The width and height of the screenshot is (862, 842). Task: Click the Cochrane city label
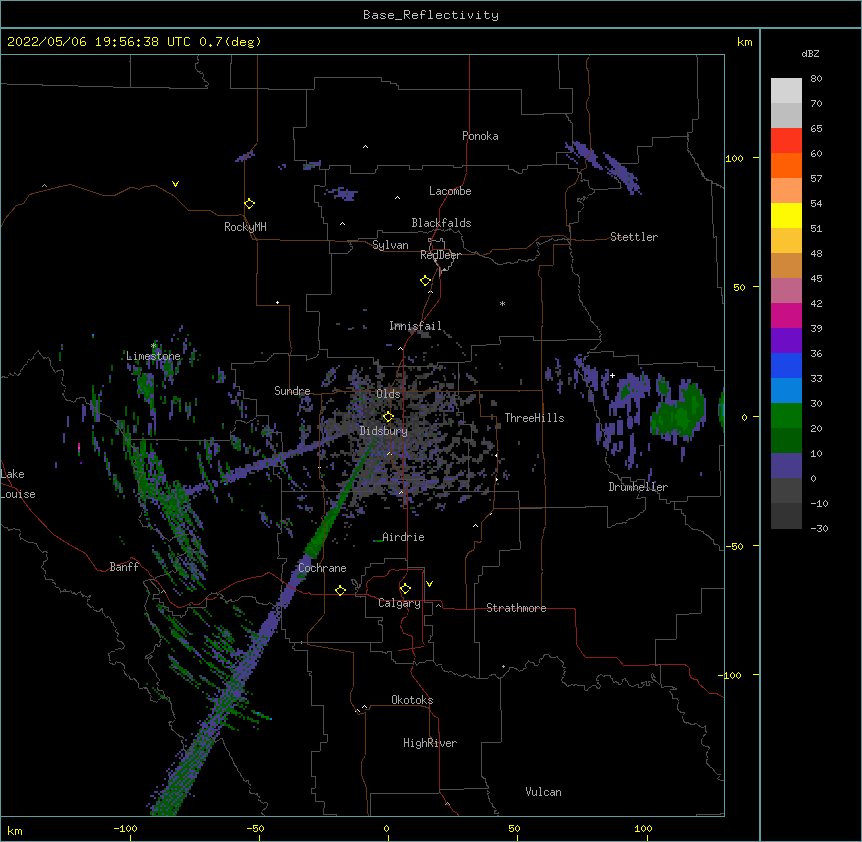(322, 568)
